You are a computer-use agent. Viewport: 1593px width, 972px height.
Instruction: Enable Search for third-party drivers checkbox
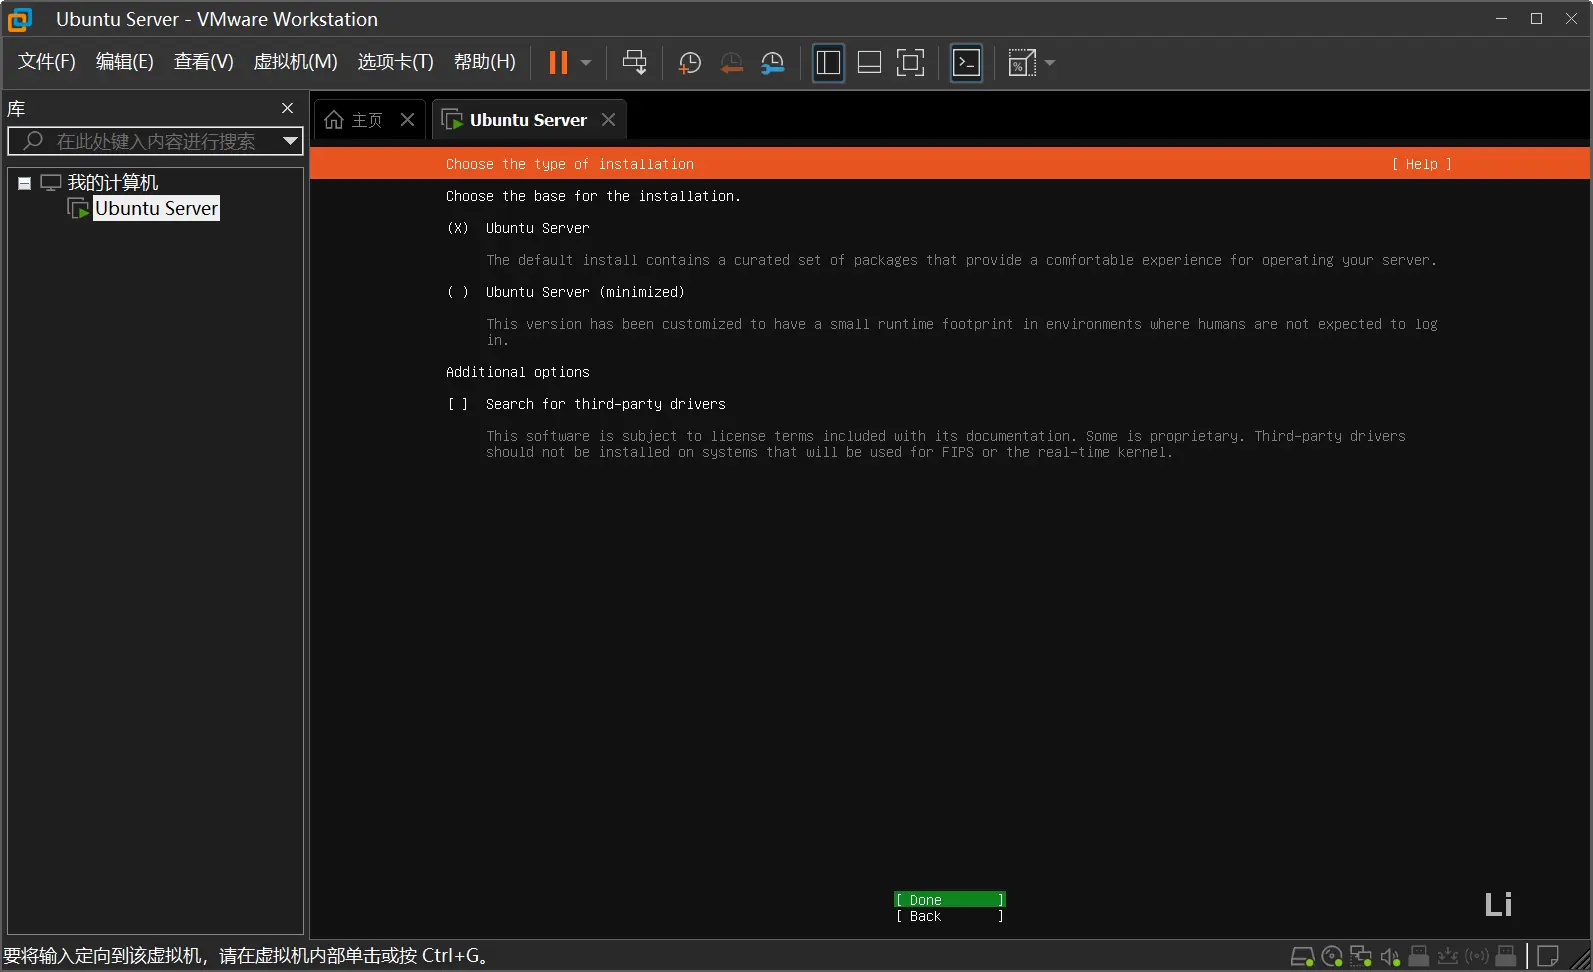point(458,404)
